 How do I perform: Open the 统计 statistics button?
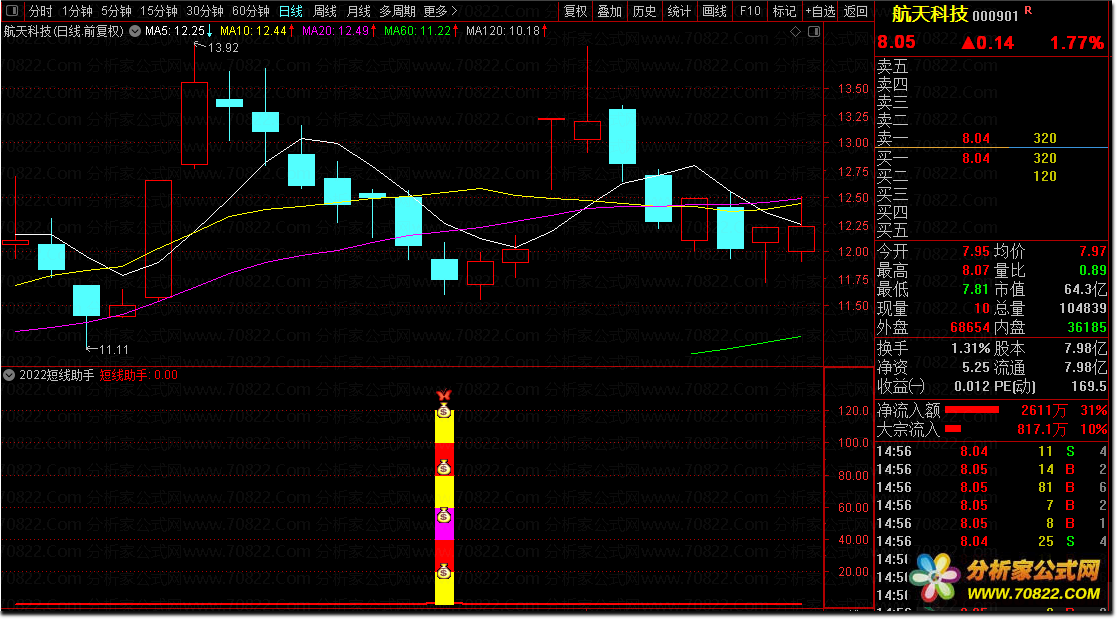(x=679, y=11)
